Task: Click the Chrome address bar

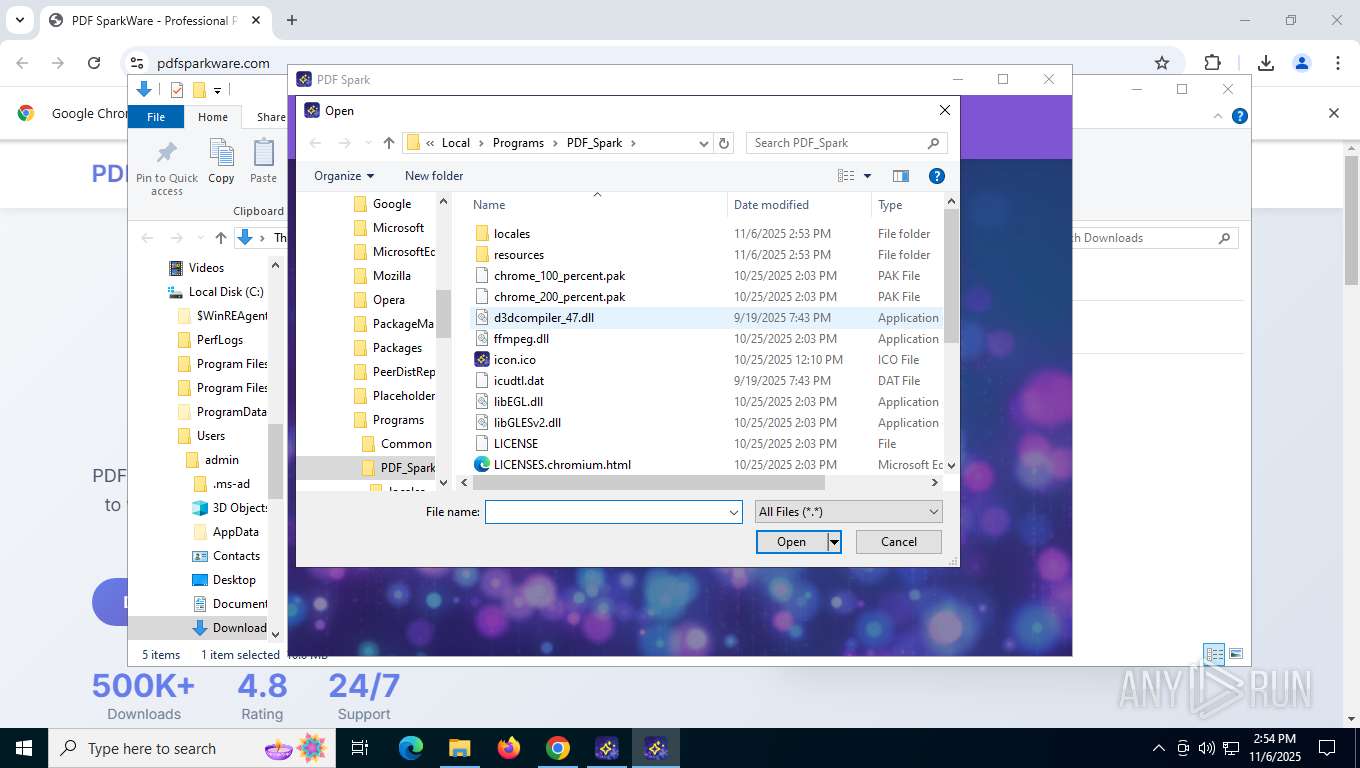Action: coord(640,63)
